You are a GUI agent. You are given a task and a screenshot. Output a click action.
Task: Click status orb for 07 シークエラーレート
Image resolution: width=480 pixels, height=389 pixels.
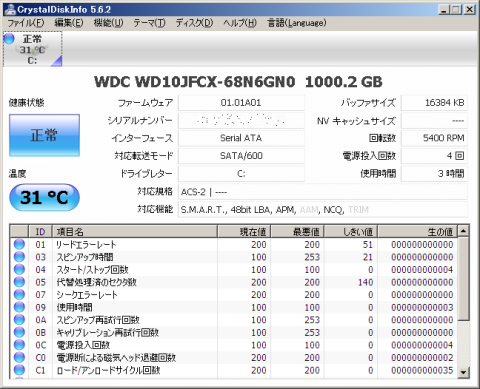pos(19,295)
